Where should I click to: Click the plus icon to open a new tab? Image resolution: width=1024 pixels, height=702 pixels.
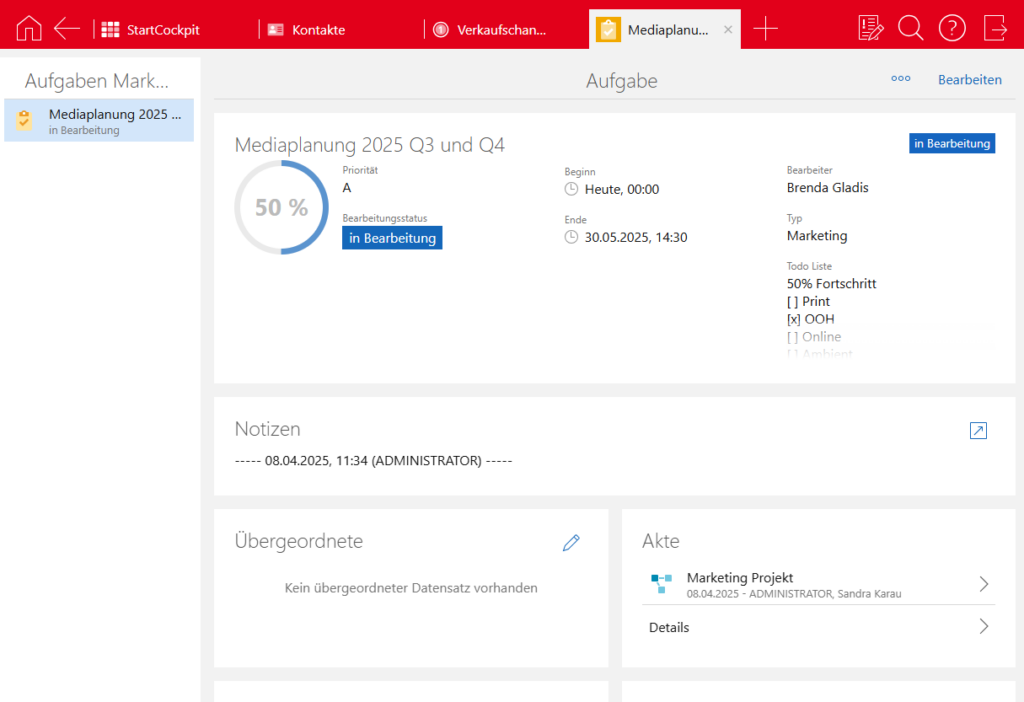(765, 28)
